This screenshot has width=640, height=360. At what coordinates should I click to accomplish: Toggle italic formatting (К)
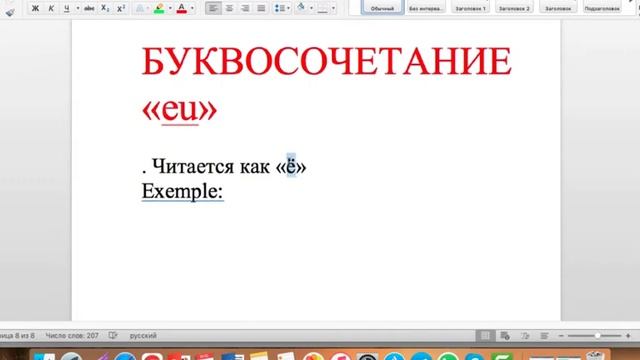pyautogui.click(x=51, y=8)
